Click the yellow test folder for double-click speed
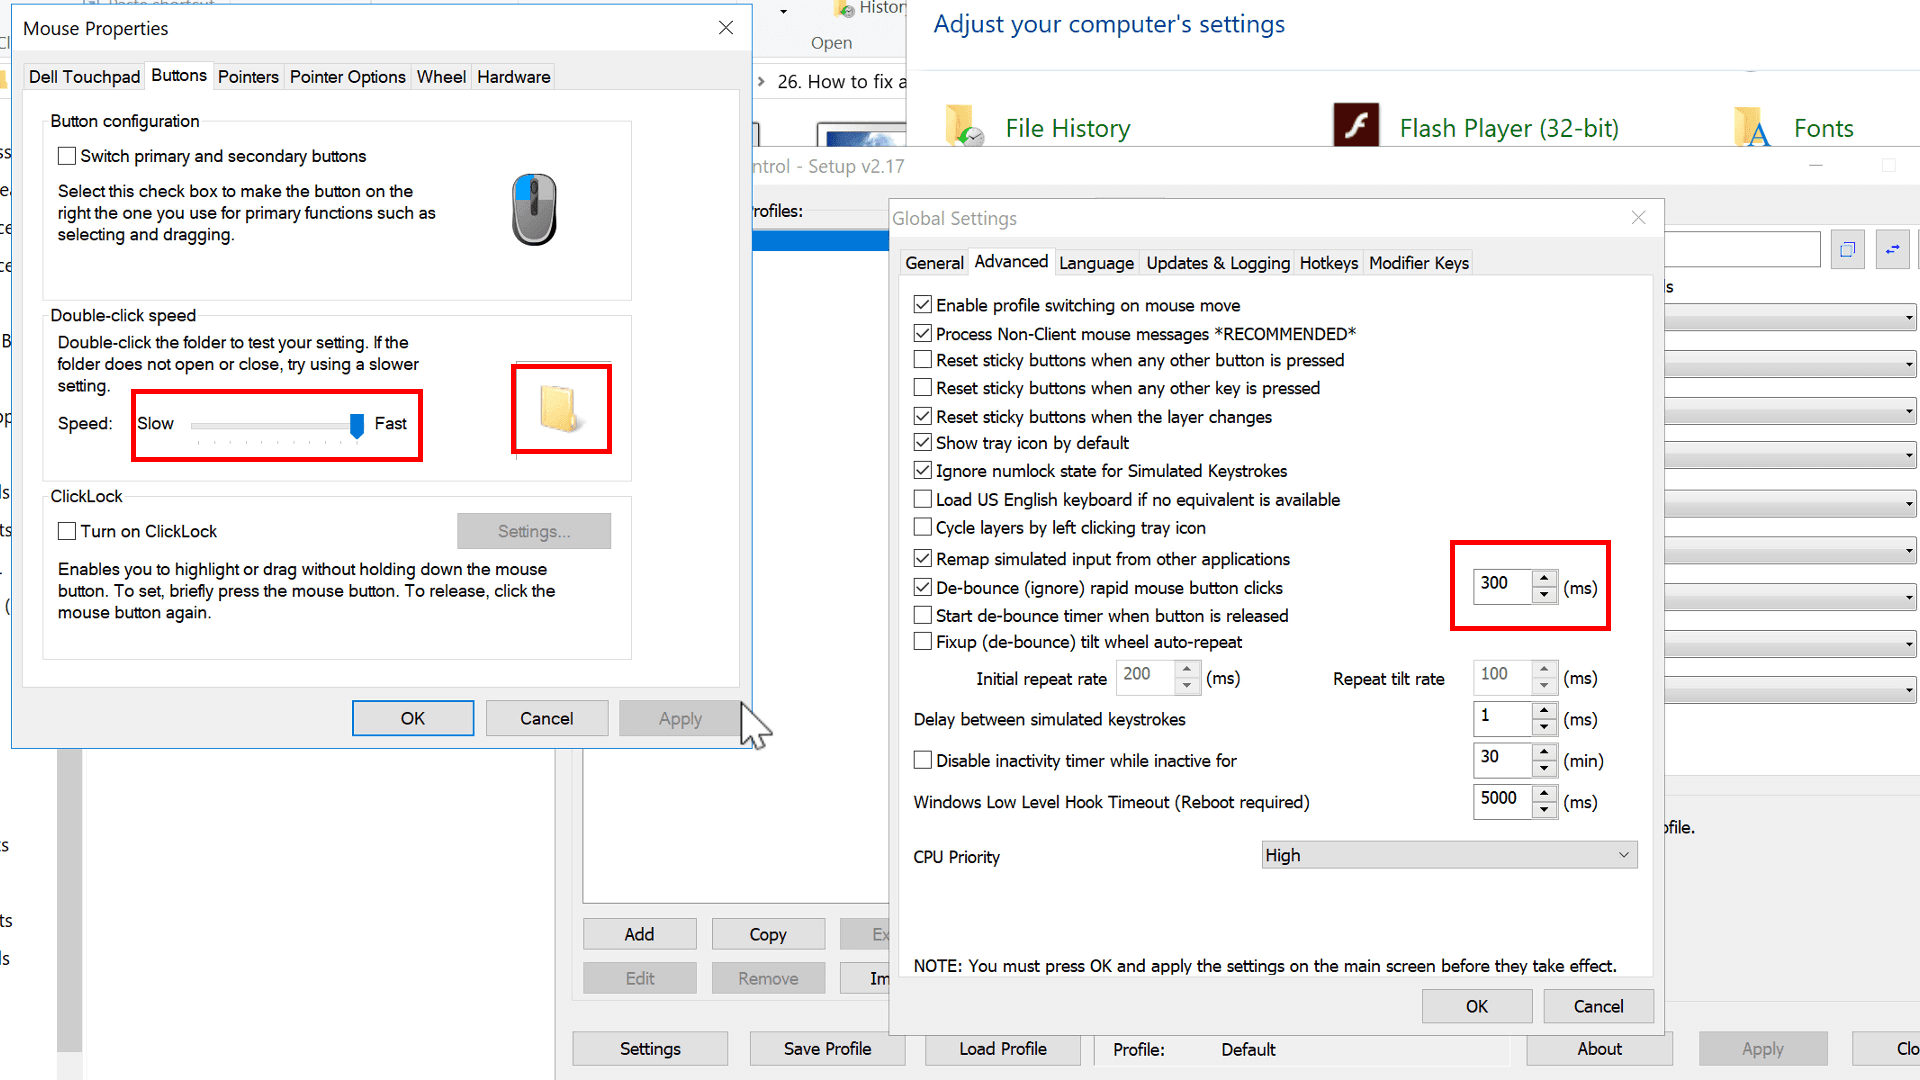Image resolution: width=1920 pixels, height=1080 pixels. coord(561,408)
